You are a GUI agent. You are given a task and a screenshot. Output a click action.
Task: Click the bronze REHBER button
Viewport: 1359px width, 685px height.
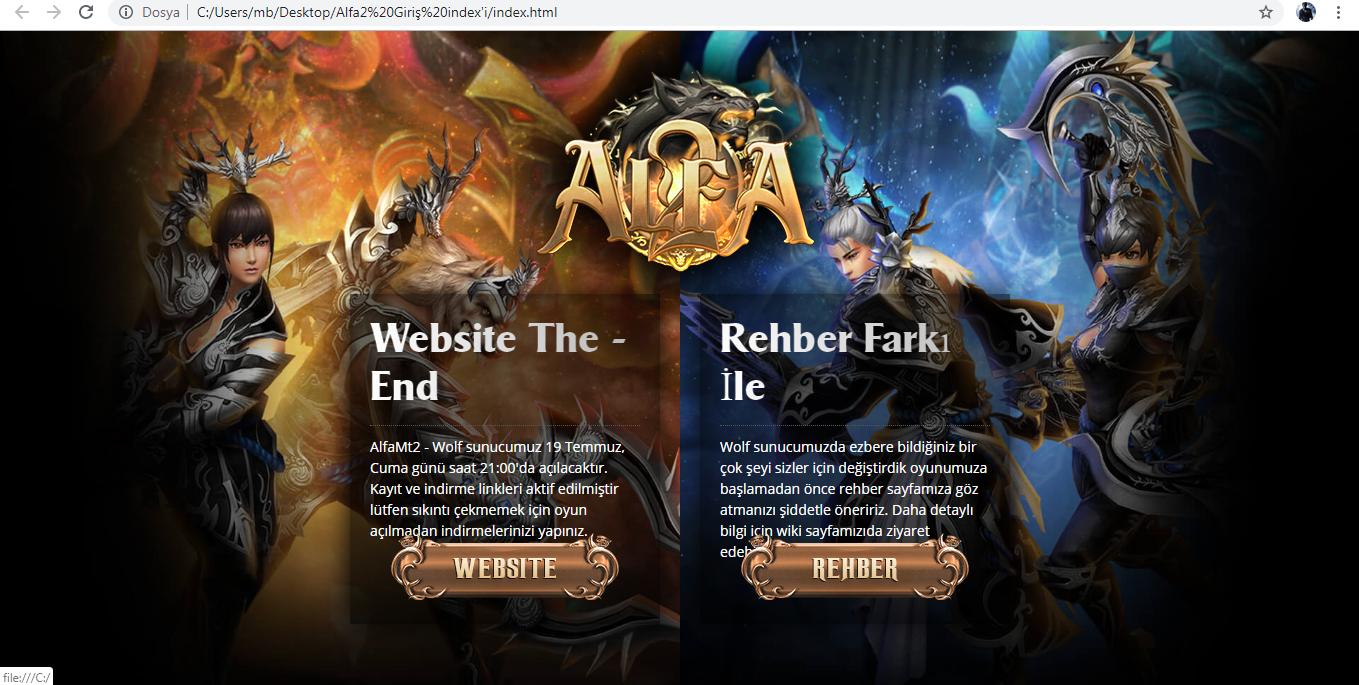(855, 568)
